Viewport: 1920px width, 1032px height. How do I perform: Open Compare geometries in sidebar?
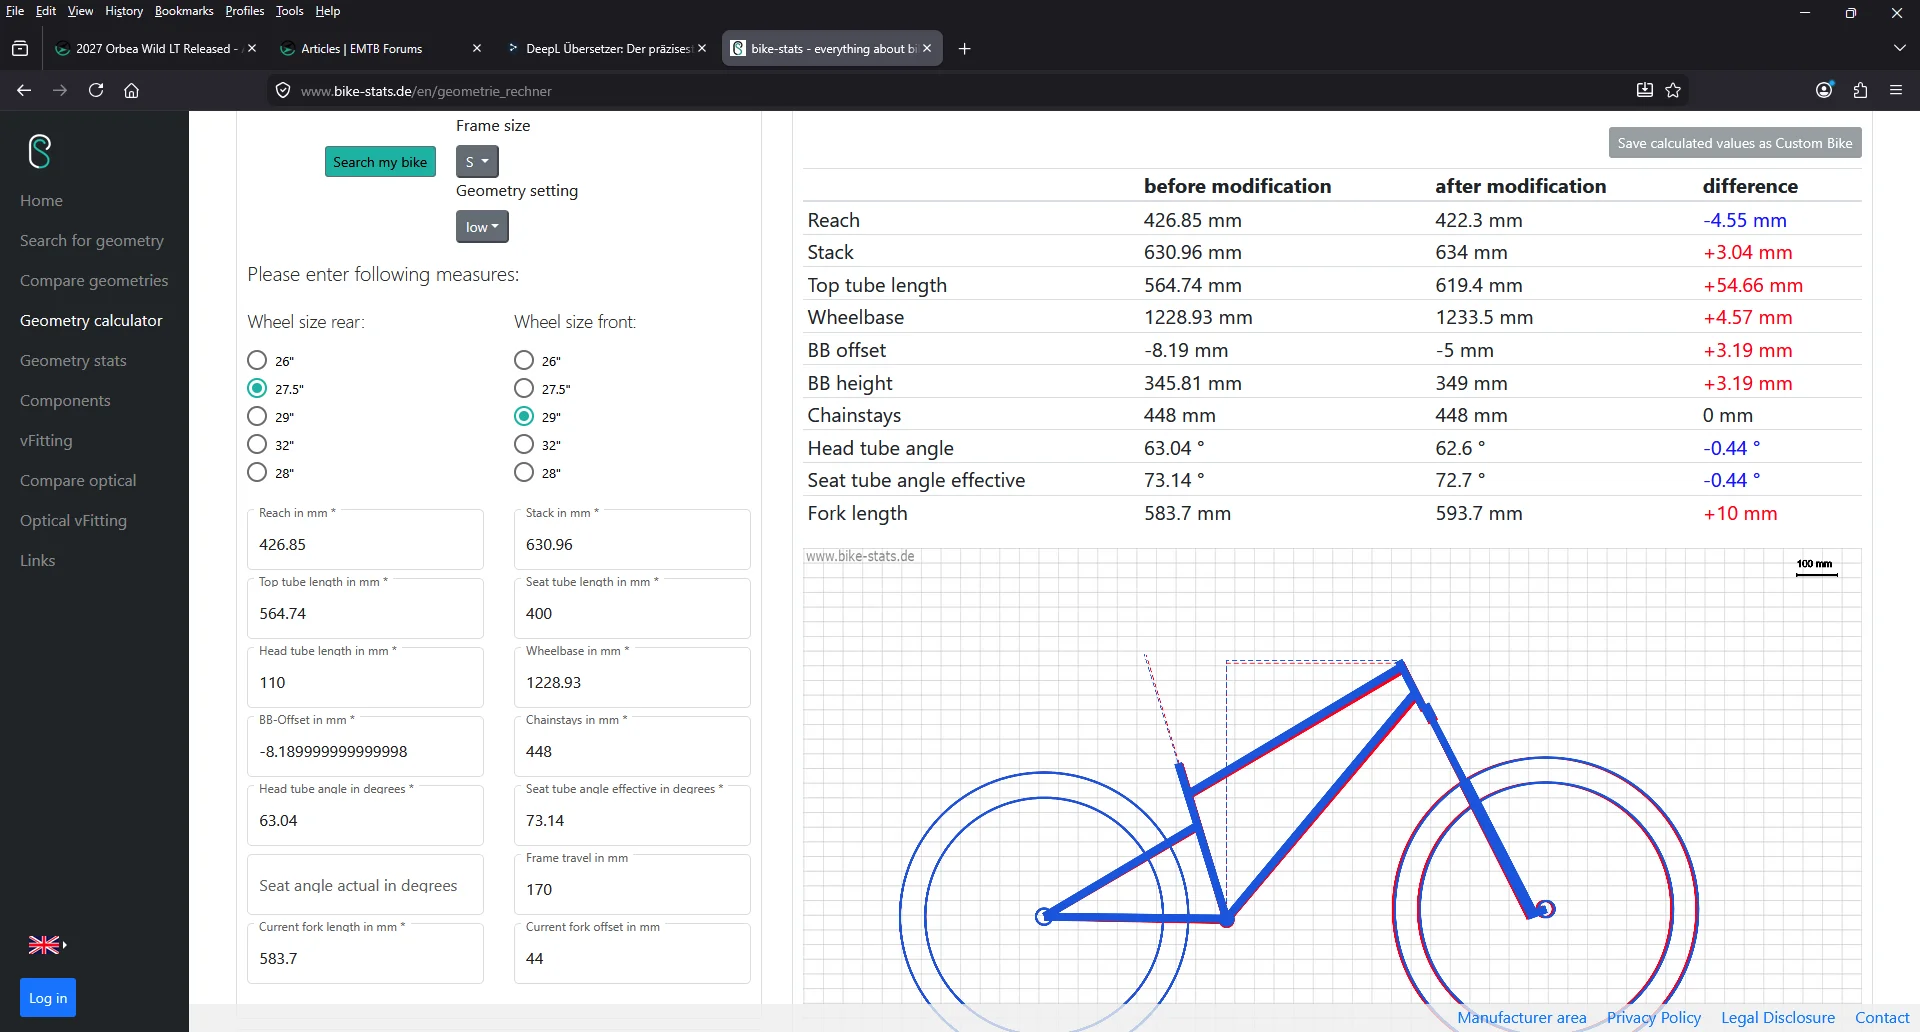tap(94, 280)
